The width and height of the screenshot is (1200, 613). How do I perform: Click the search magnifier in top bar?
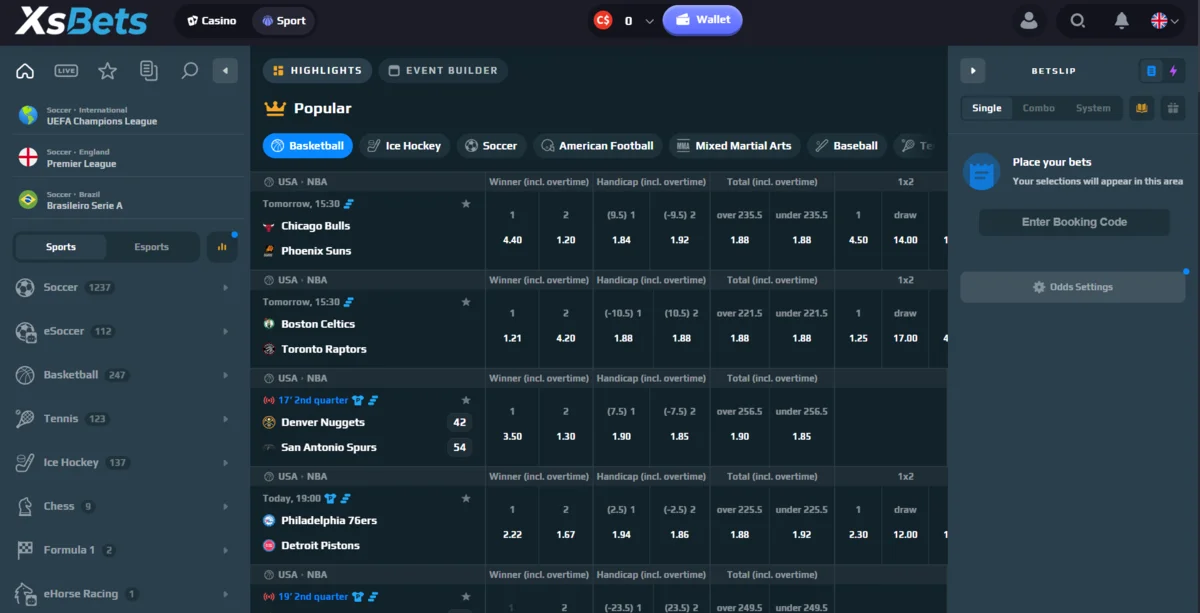[1077, 20]
